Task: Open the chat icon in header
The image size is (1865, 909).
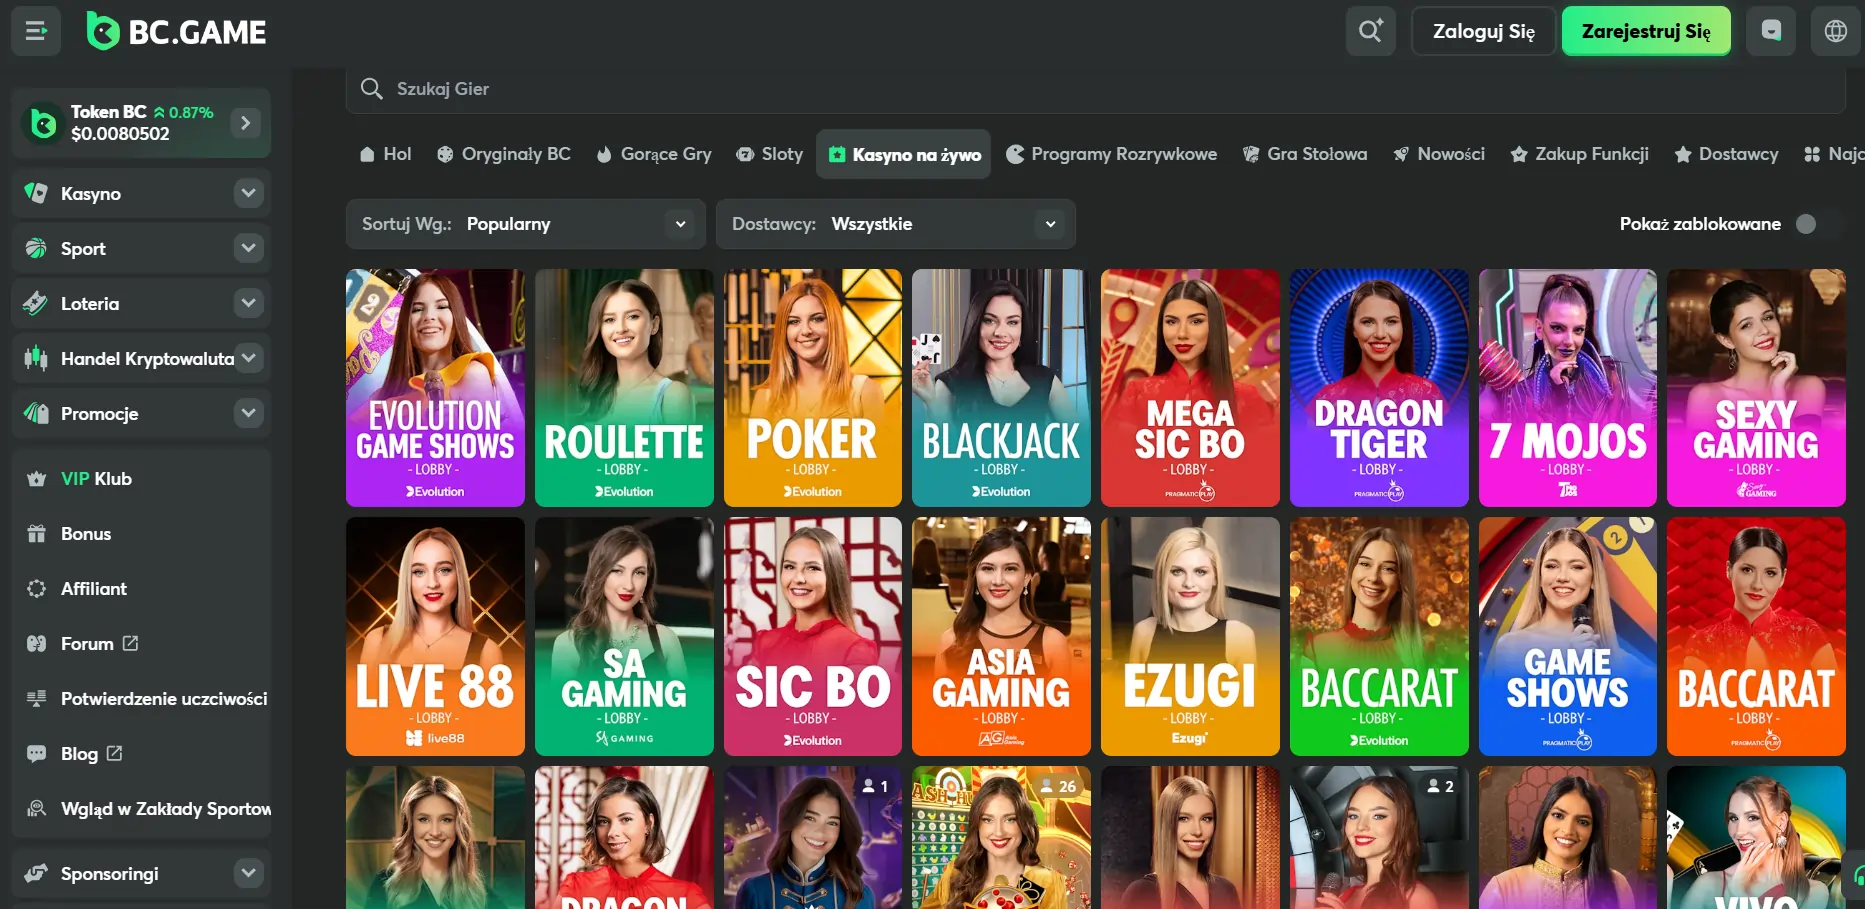Action: point(1771,31)
